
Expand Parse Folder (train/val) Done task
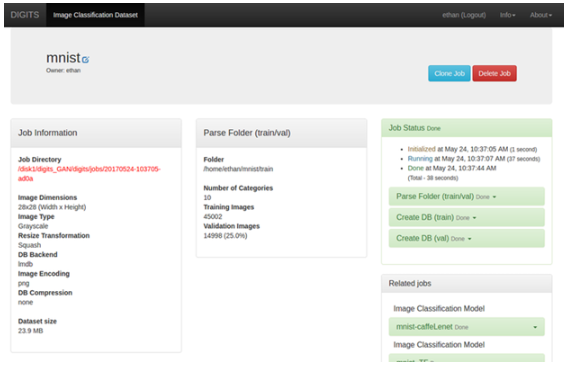coord(466,196)
